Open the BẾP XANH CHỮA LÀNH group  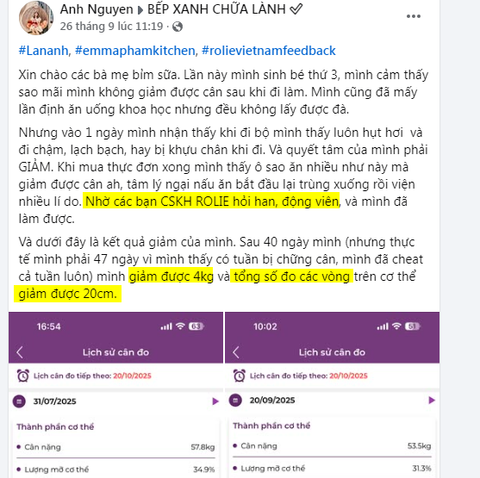(x=217, y=9)
